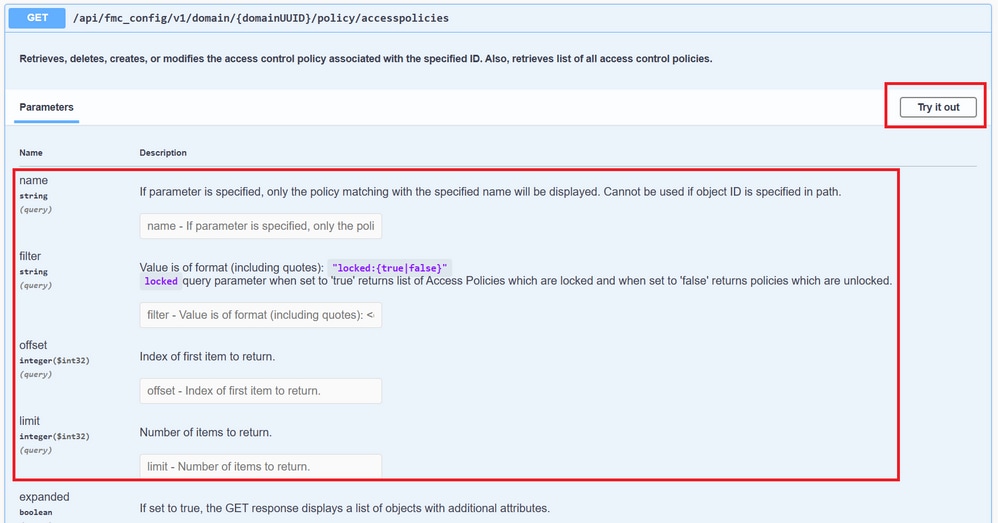Click the 'integer($int32)' type under offset
Image resolution: width=998 pixels, height=523 pixels.
[x=54, y=360]
